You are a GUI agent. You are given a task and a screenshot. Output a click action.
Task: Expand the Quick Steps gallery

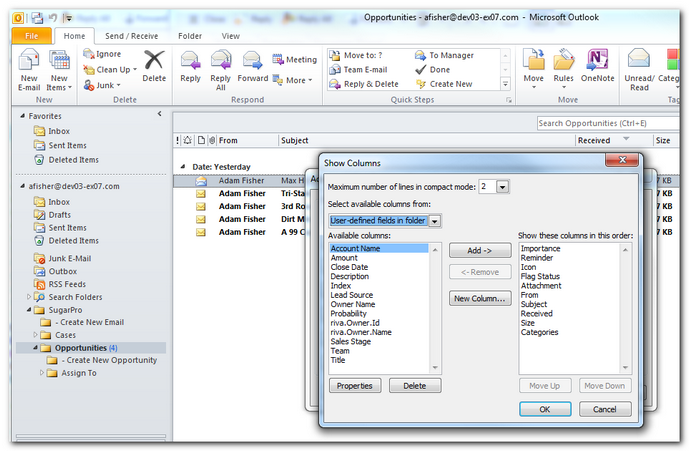tap(505, 84)
